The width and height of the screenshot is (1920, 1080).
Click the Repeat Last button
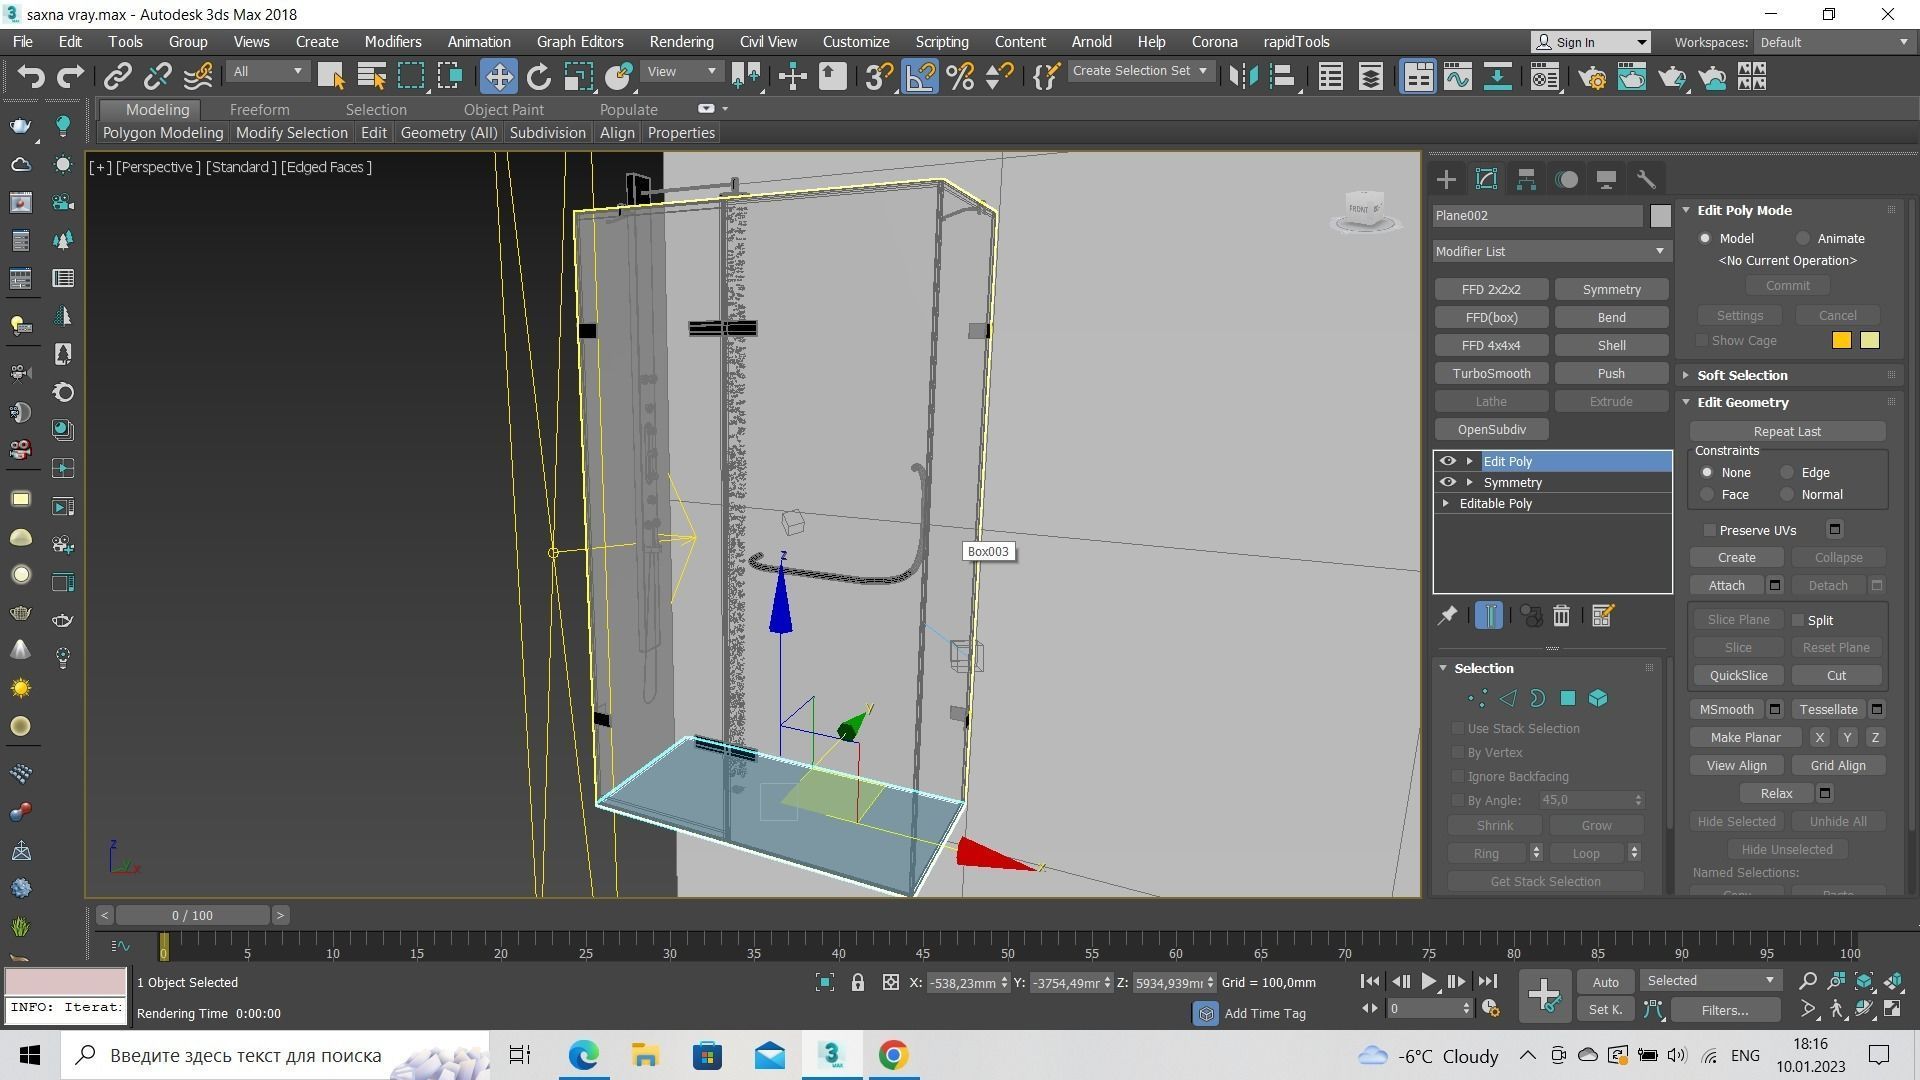point(1787,431)
